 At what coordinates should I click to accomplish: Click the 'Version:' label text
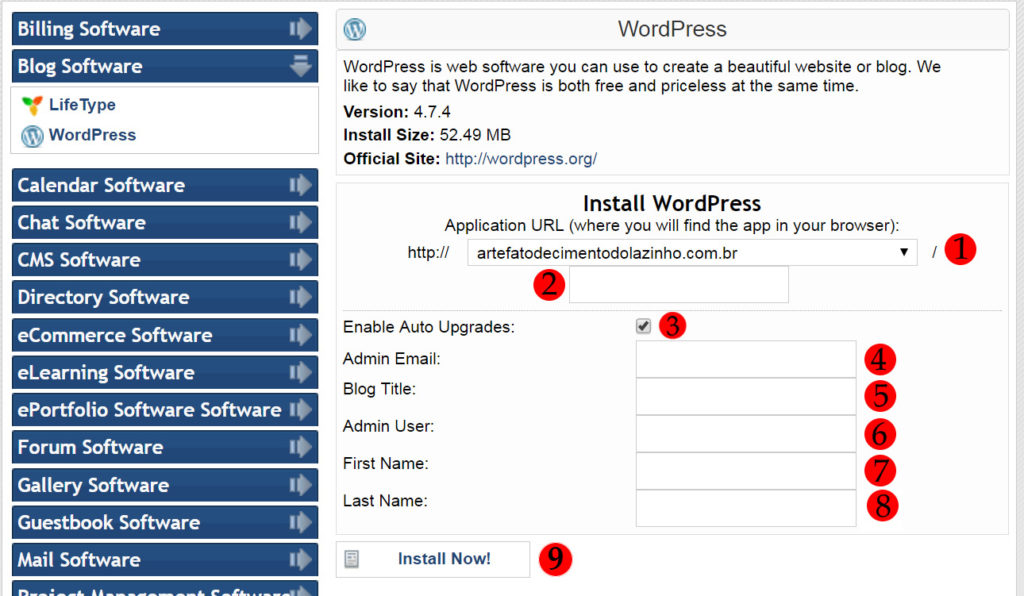pyautogui.click(x=376, y=112)
